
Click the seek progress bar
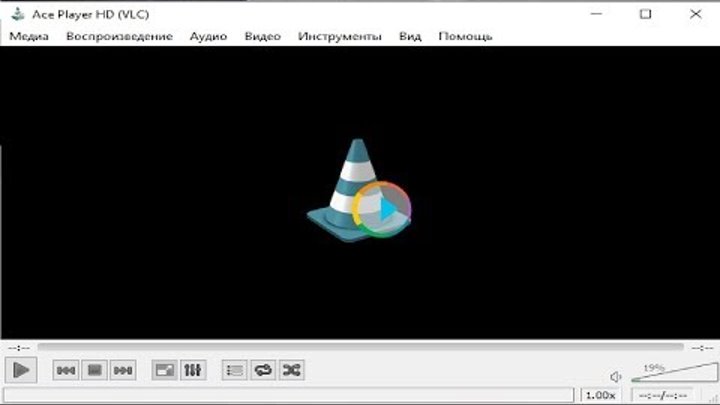[x=360, y=348]
